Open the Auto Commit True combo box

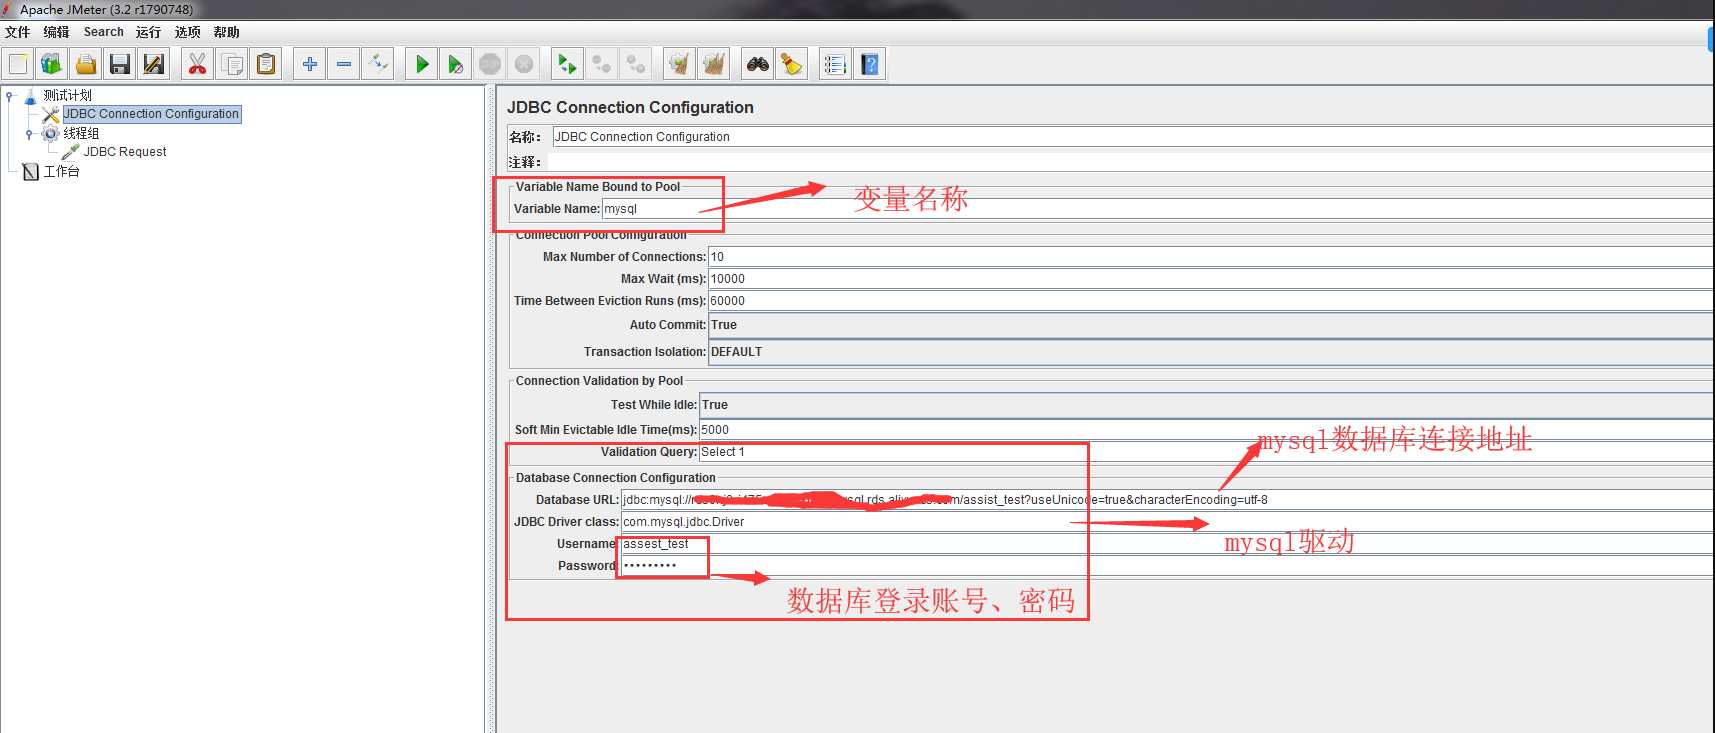point(1210,325)
